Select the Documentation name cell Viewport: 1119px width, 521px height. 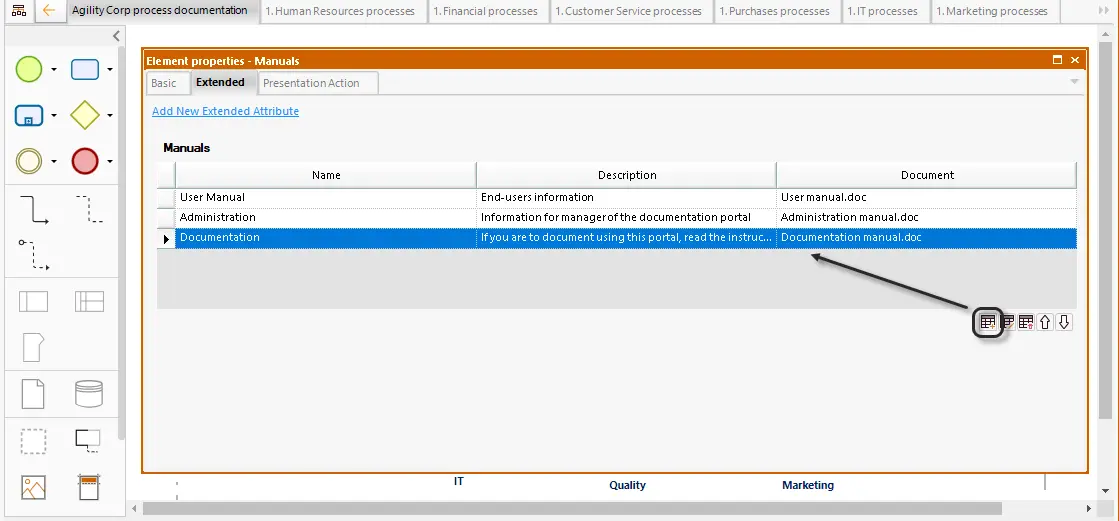click(326, 237)
